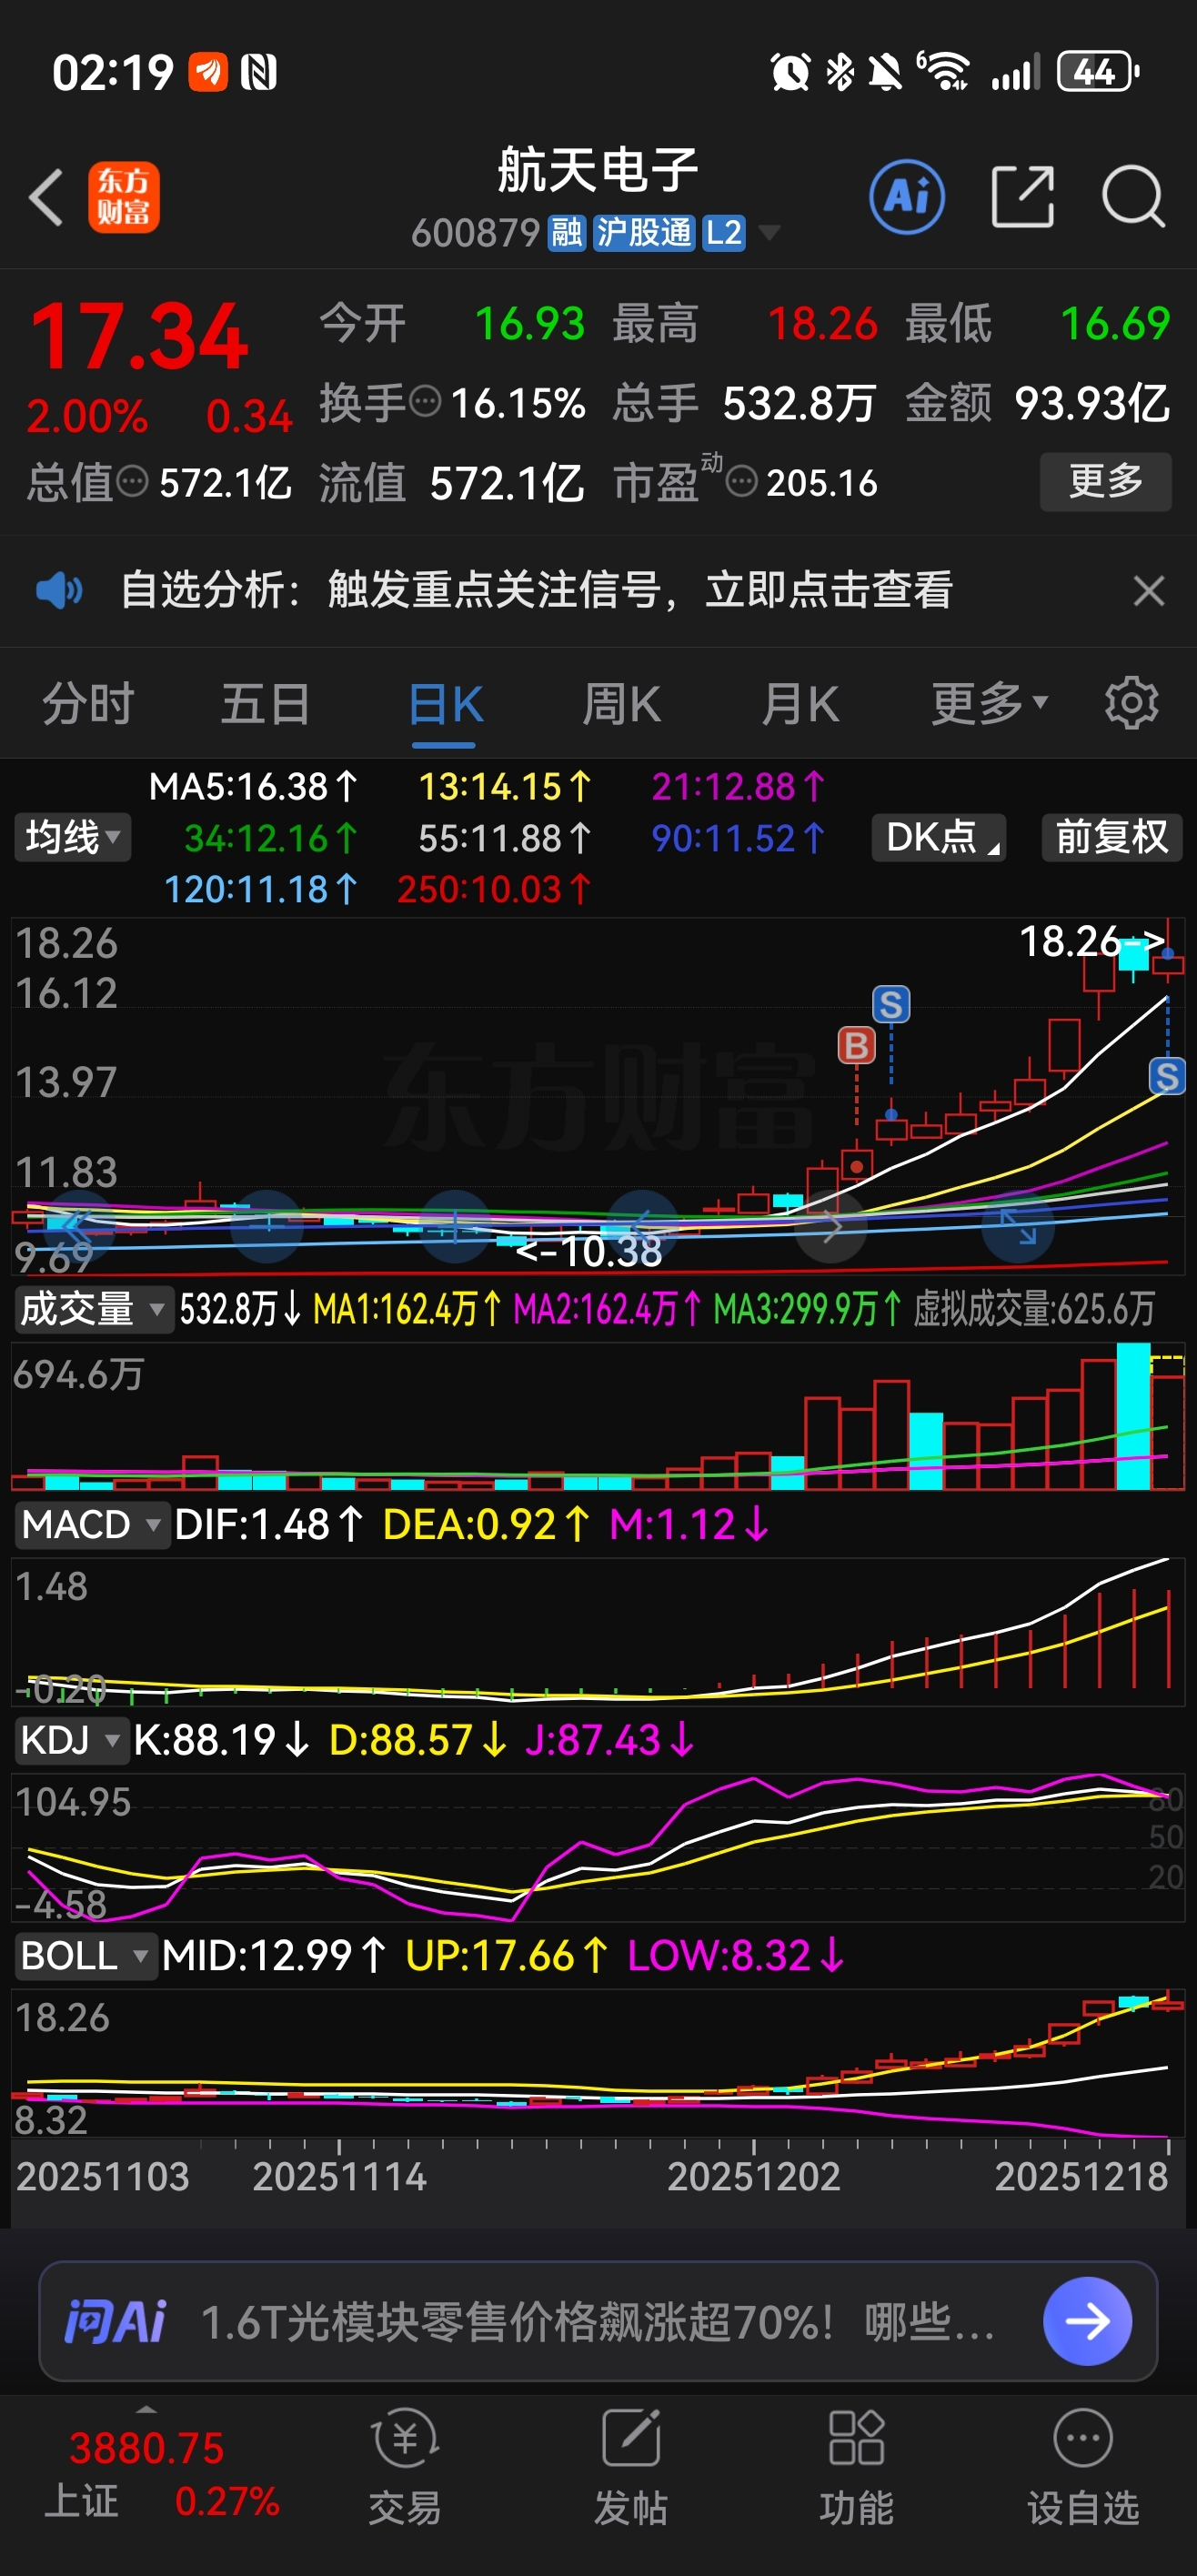Tap the share export icon
Image resolution: width=1197 pixels, height=2576 pixels.
tap(1022, 197)
